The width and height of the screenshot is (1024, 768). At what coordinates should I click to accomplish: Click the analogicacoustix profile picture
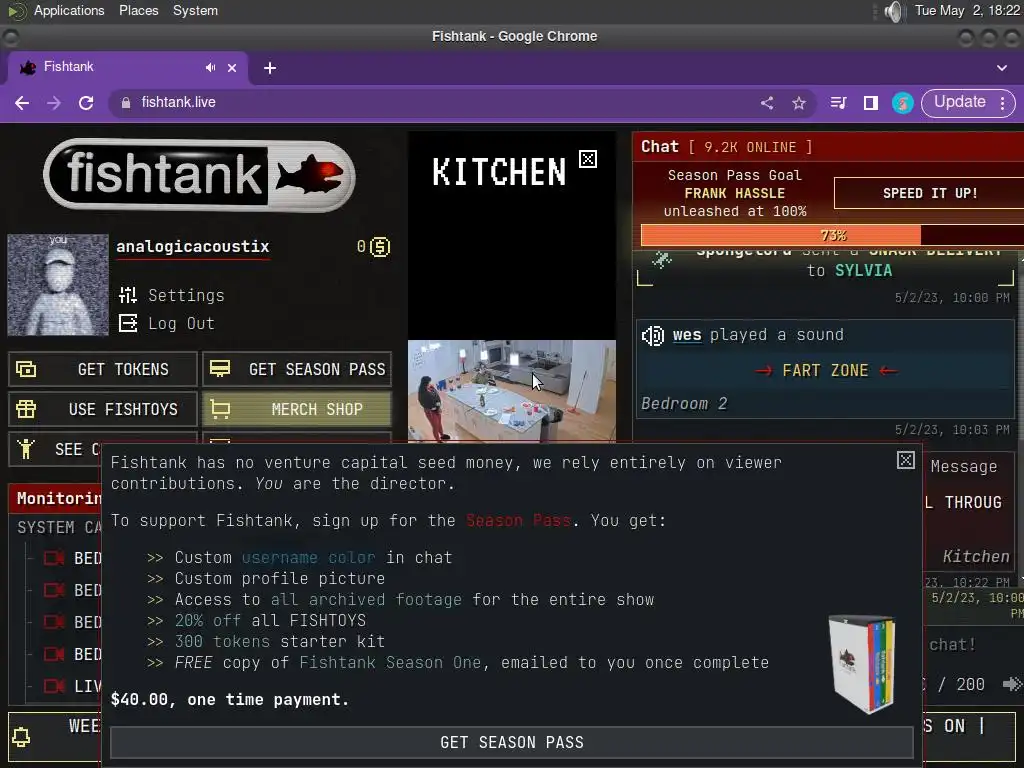point(58,285)
